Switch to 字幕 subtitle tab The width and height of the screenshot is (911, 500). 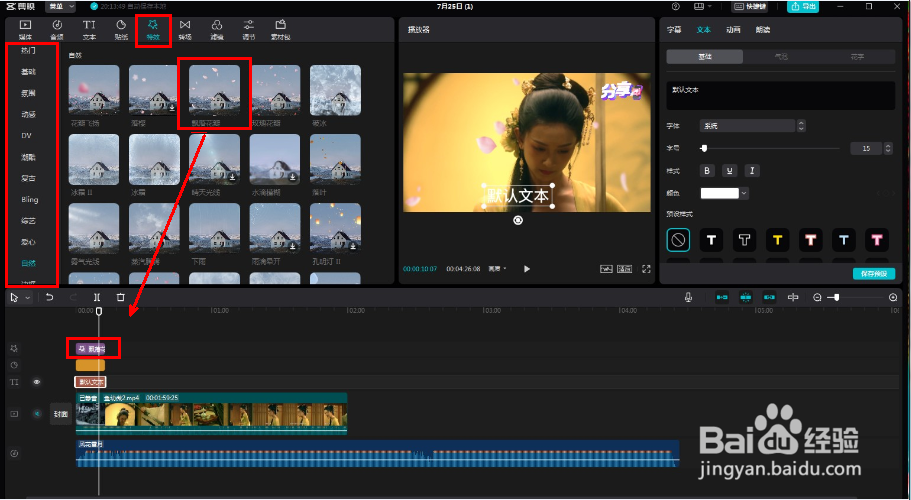[x=674, y=30]
